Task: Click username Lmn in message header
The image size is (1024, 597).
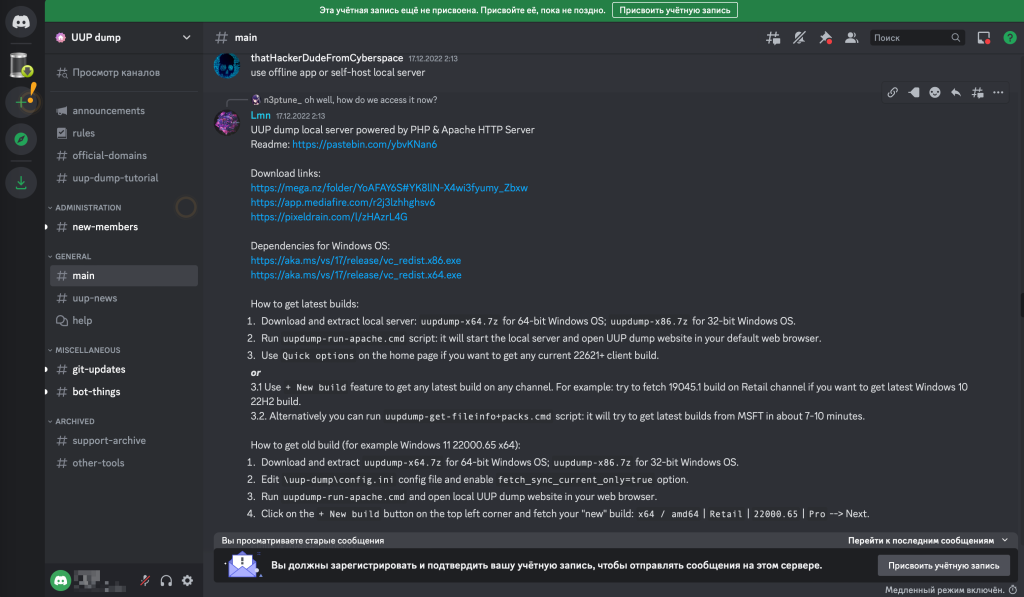Action: [261, 115]
